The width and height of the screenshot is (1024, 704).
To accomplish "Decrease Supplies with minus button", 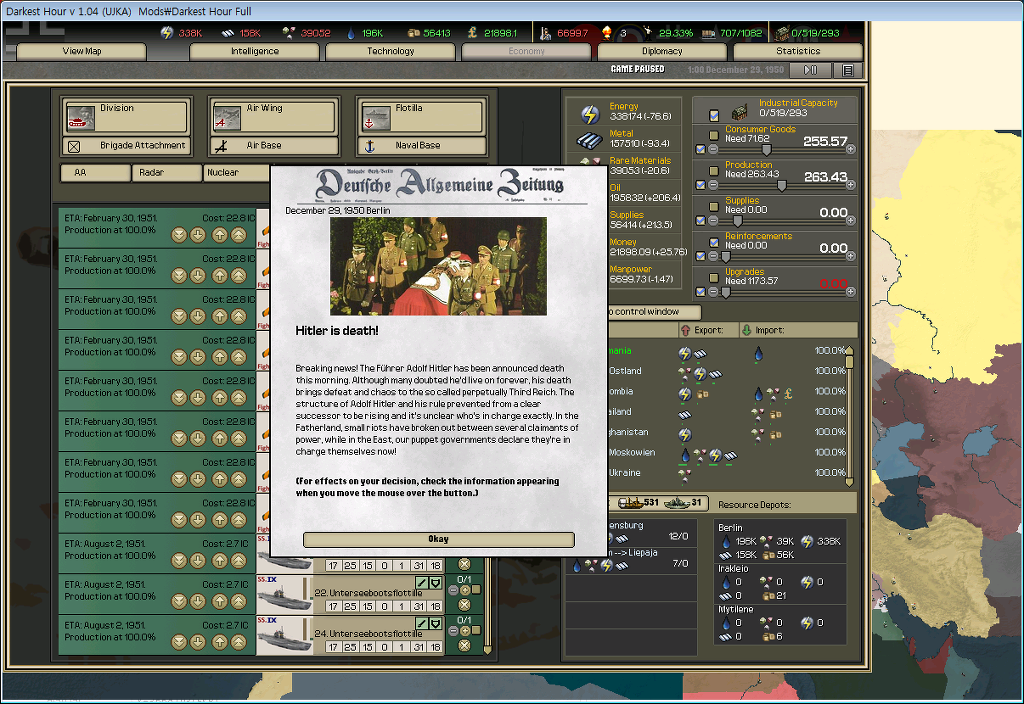I will click(713, 221).
